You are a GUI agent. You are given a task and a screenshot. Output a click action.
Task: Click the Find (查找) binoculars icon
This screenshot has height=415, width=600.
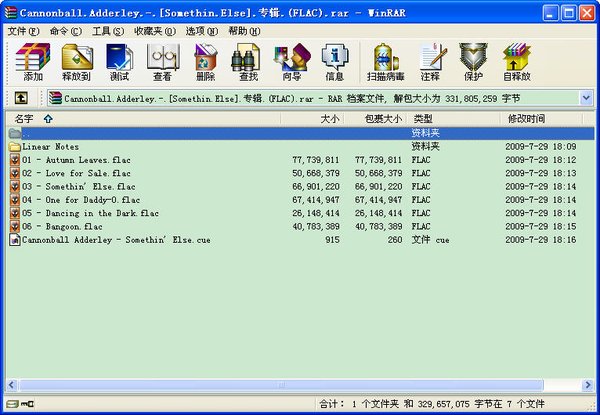(248, 62)
